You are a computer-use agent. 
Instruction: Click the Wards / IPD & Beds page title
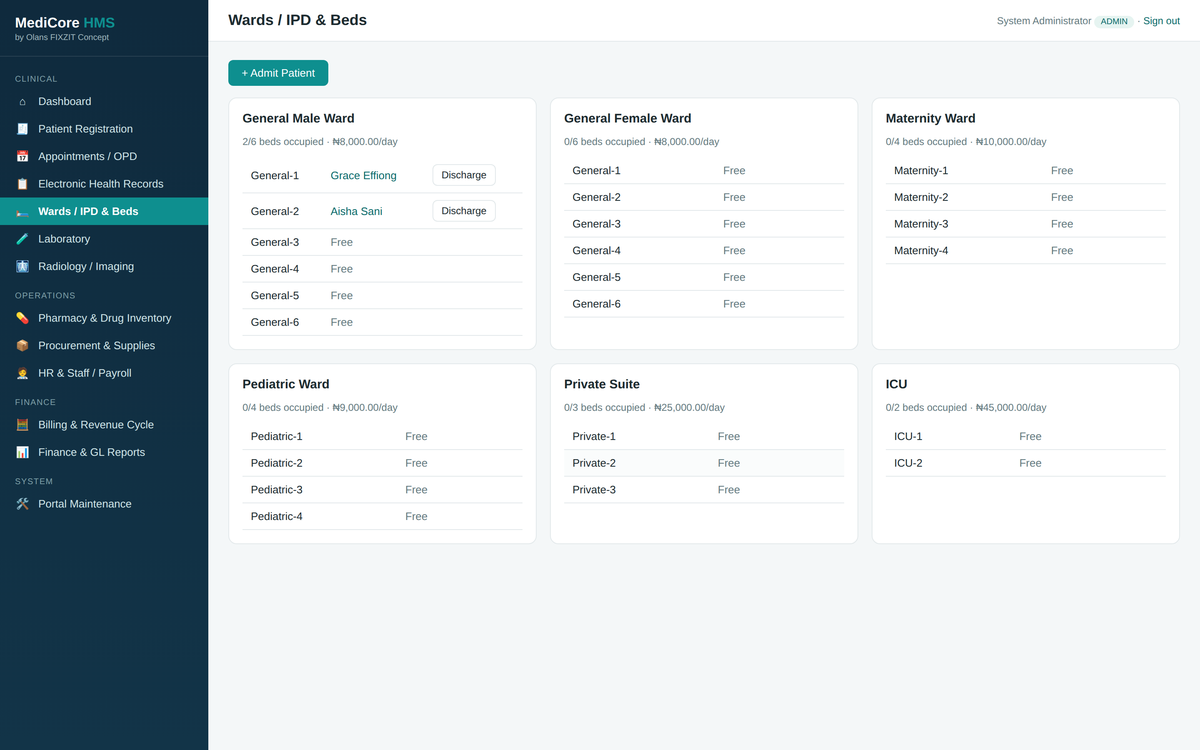[x=297, y=20]
